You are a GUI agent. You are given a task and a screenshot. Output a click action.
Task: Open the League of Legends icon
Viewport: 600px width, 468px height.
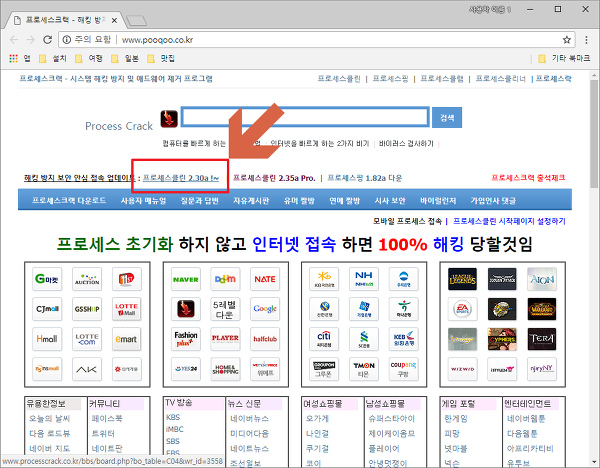click(463, 279)
